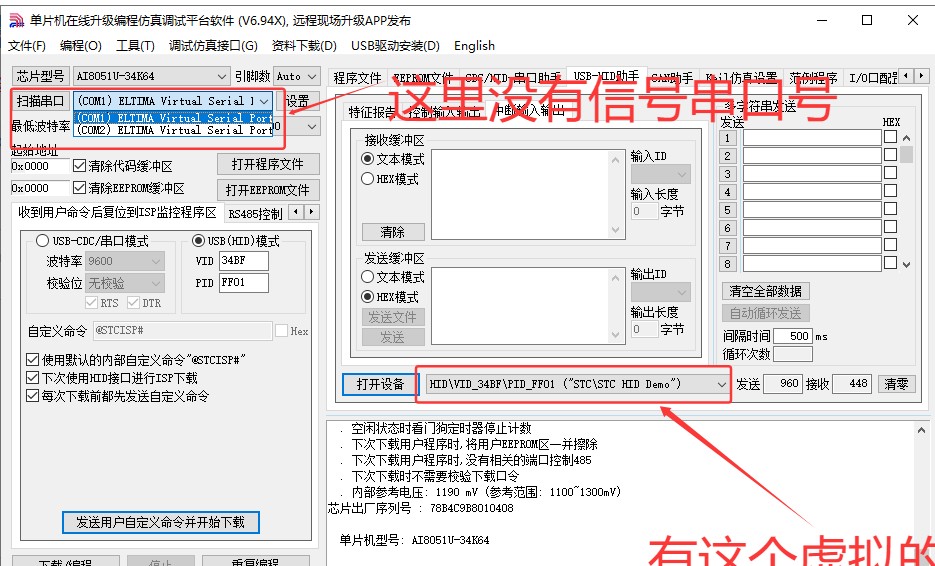935x566 pixels.
Task: Toggle 下次使用HID接口进行ISP下载 checkbox
Action: point(32,378)
